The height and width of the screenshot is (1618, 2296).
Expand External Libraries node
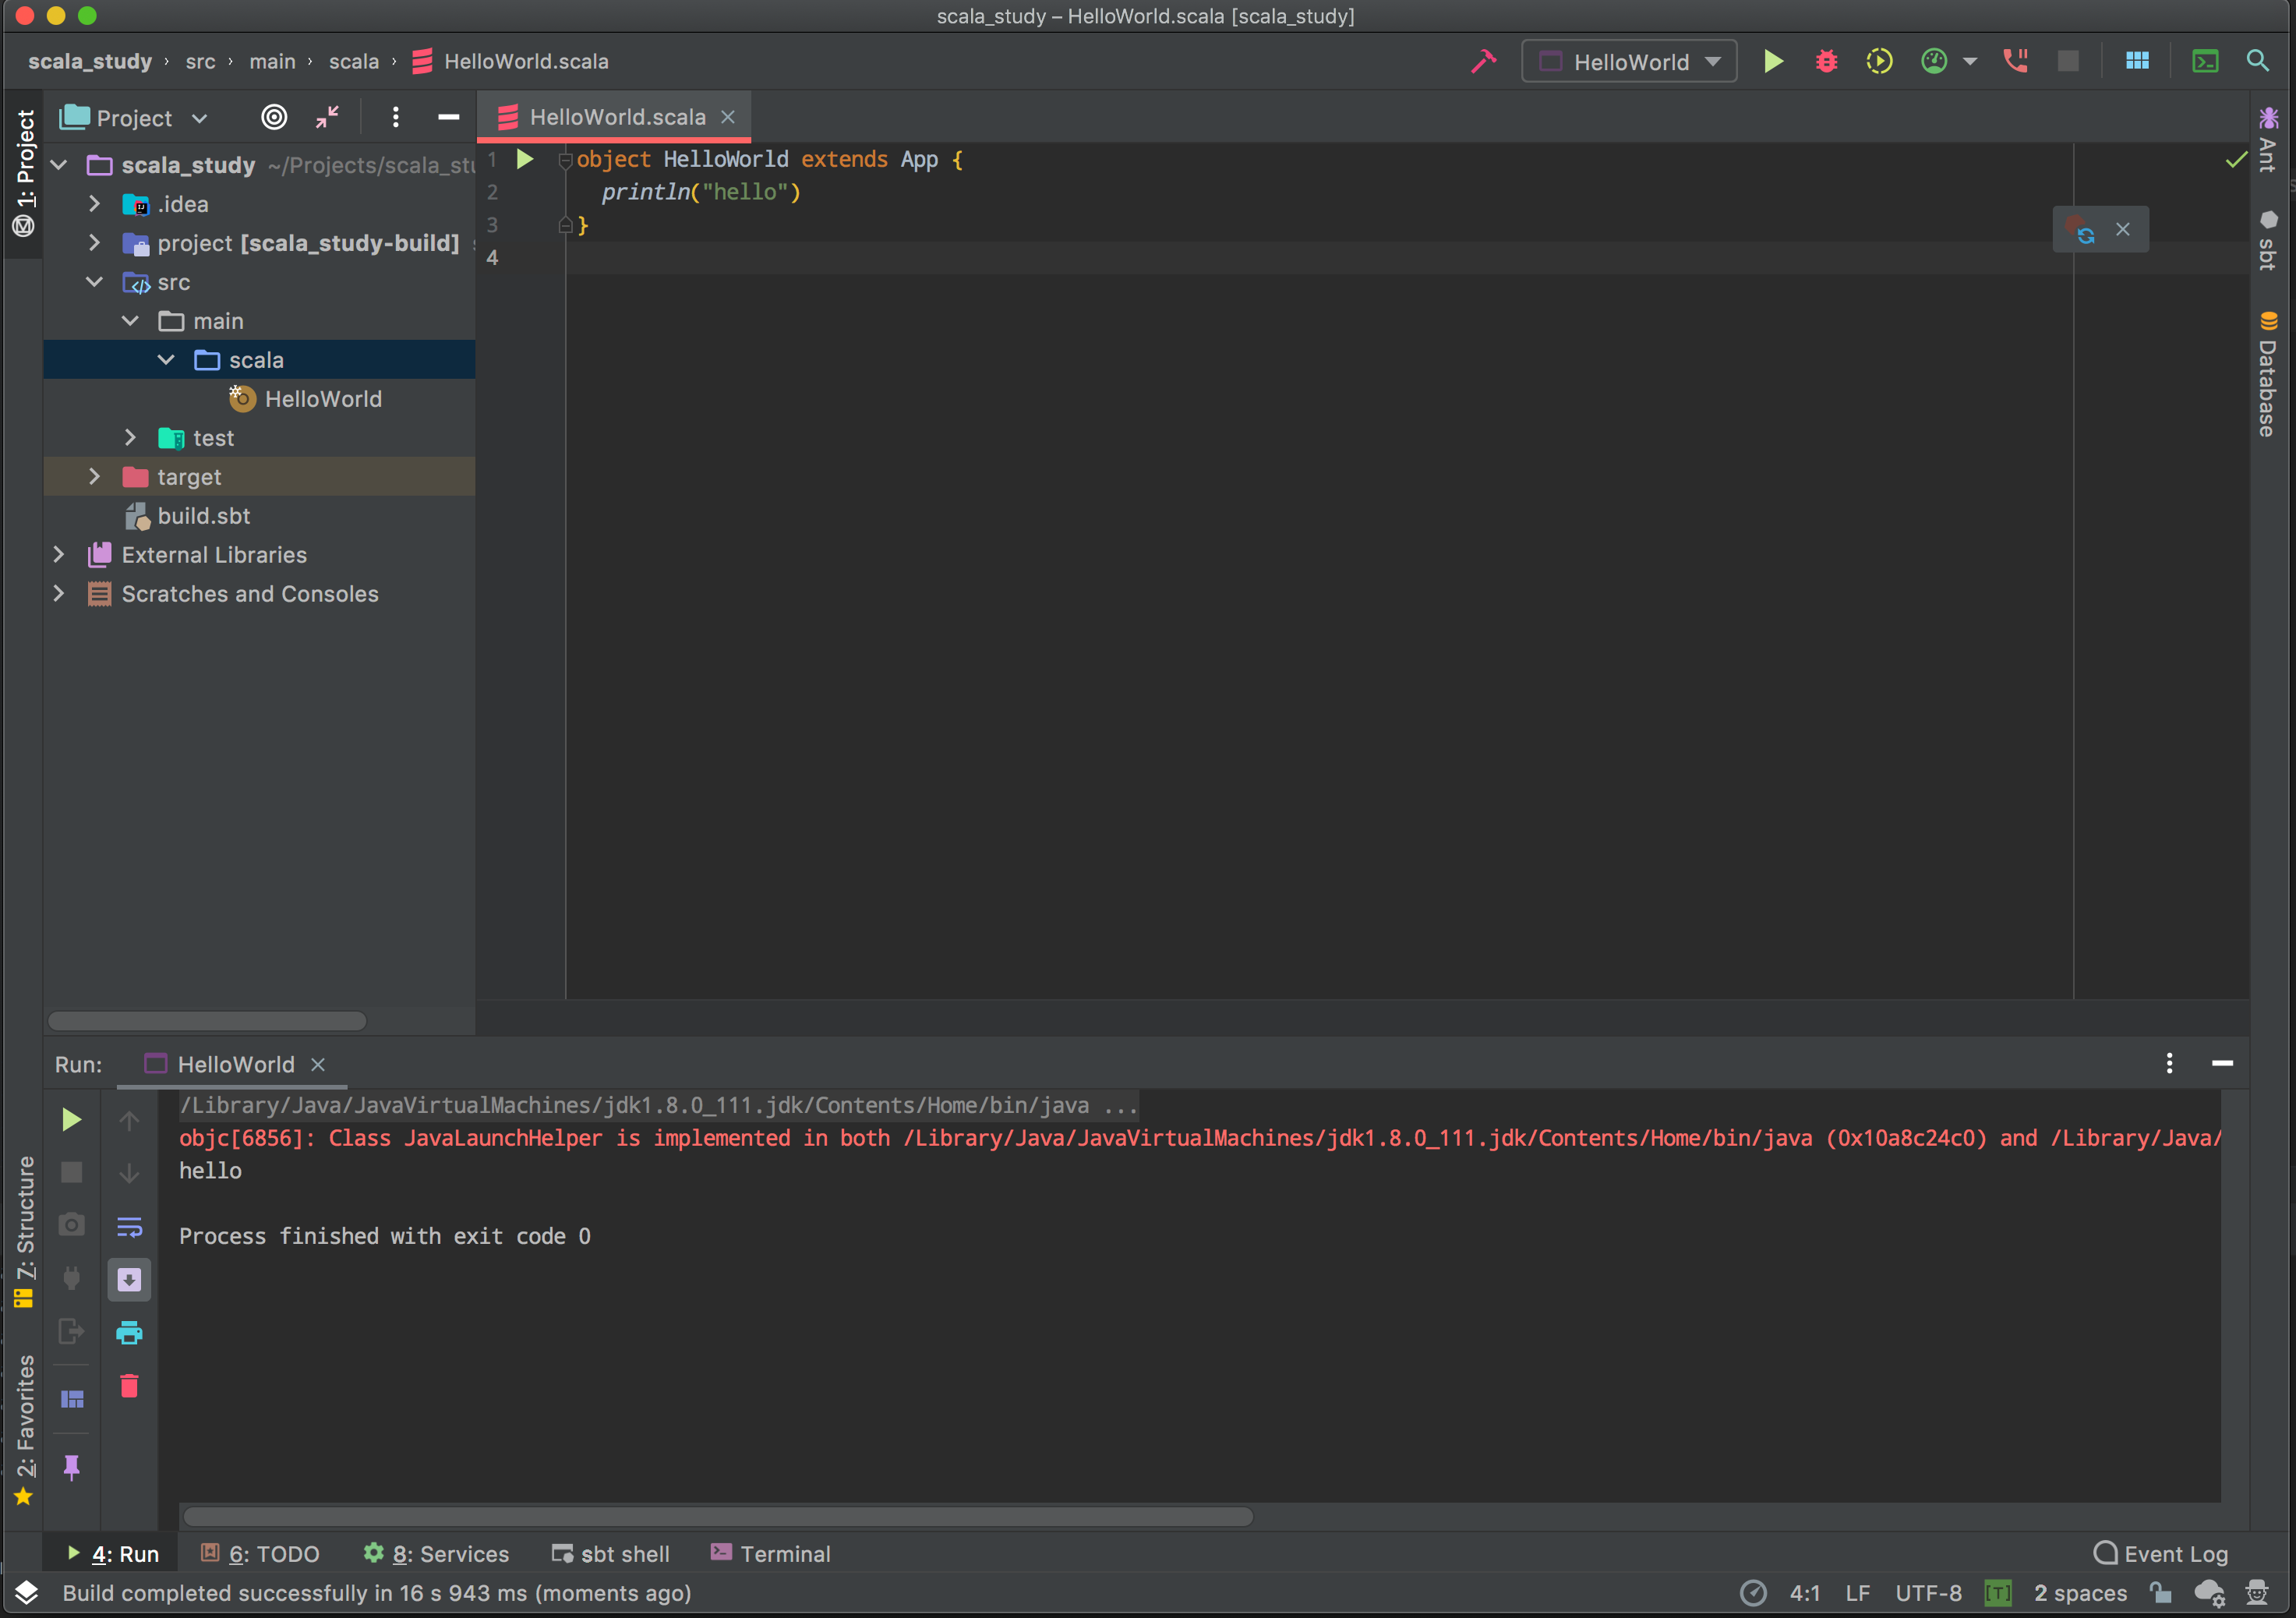pos(58,555)
